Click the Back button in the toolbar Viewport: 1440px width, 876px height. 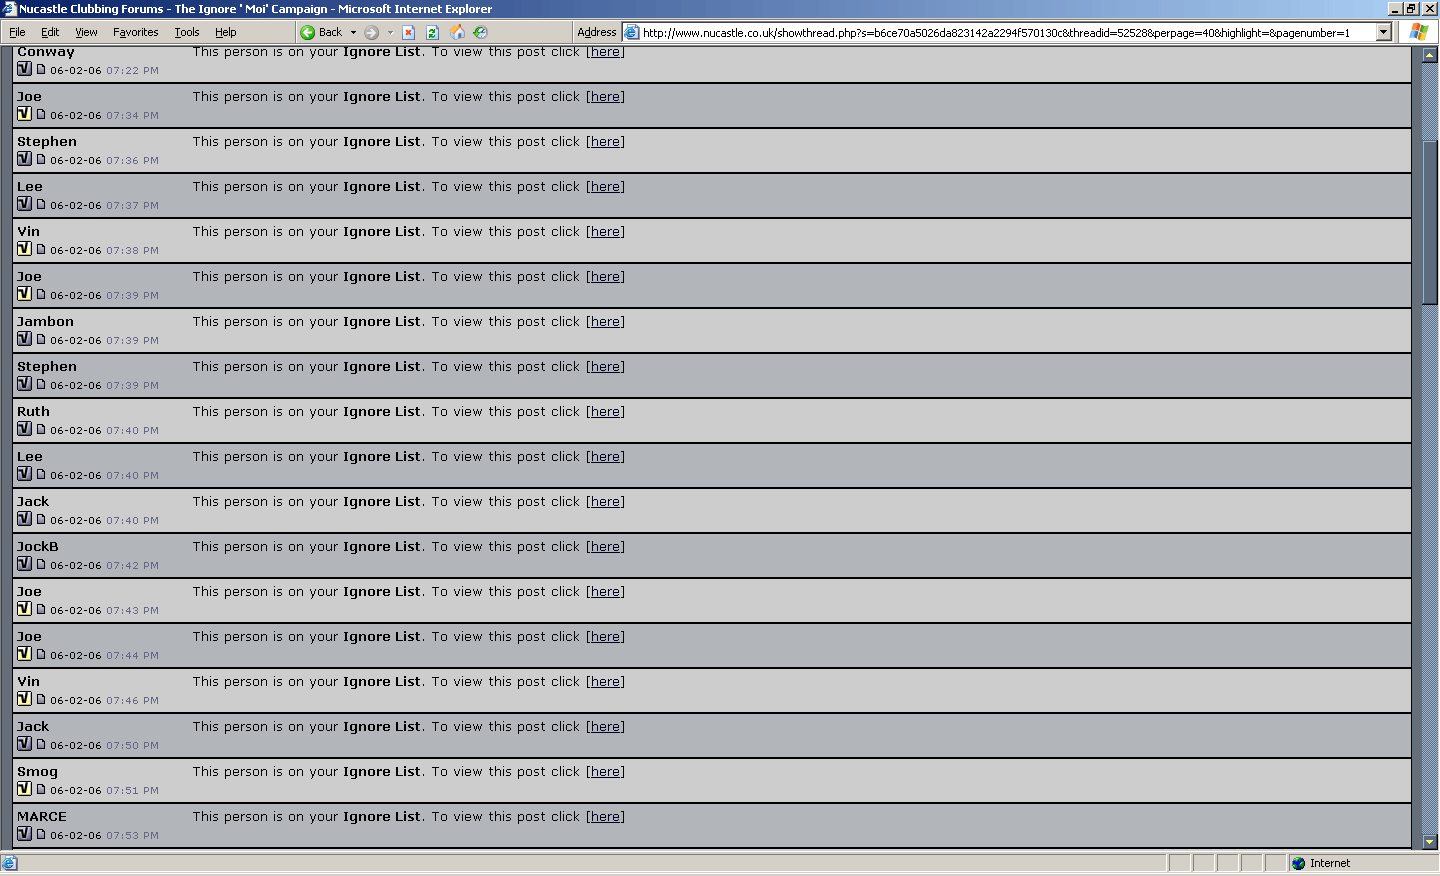pyautogui.click(x=322, y=33)
